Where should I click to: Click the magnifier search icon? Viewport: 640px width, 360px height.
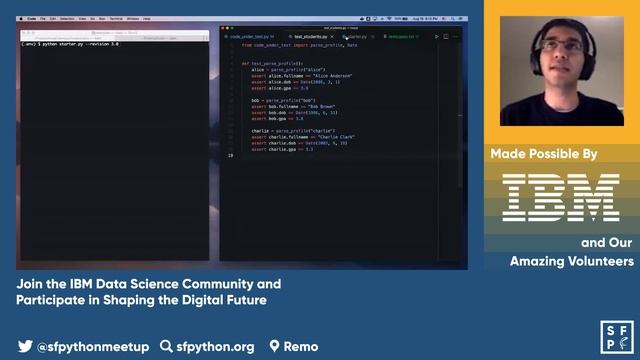click(166, 346)
